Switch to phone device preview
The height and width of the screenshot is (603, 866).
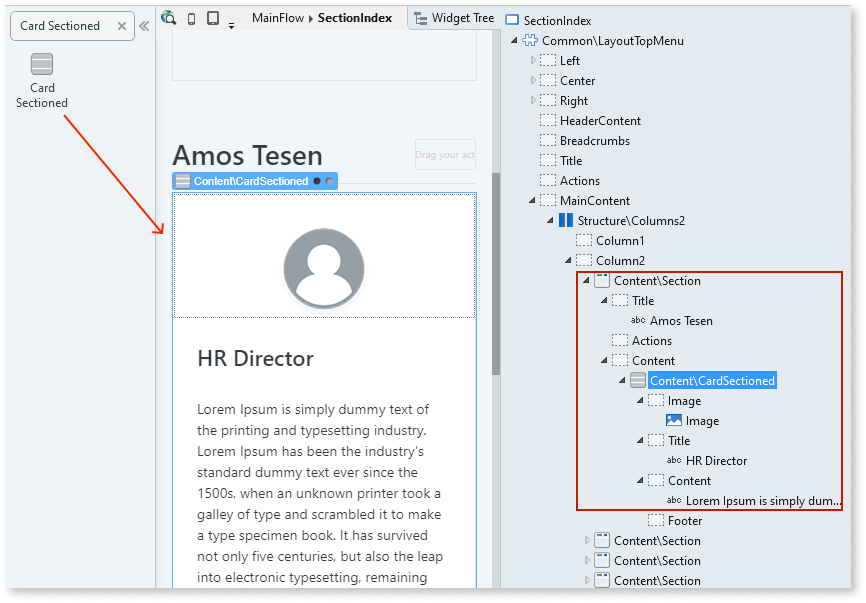[x=192, y=18]
